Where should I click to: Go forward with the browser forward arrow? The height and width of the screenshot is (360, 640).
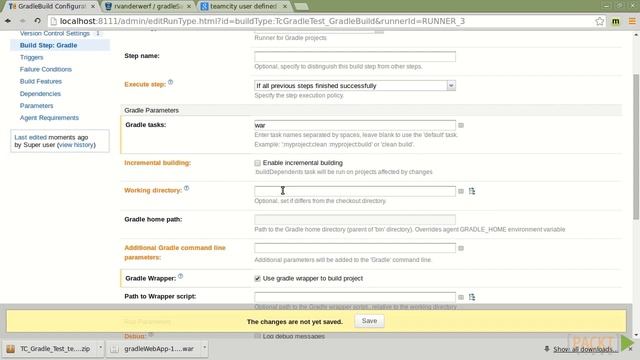[x=22, y=21]
